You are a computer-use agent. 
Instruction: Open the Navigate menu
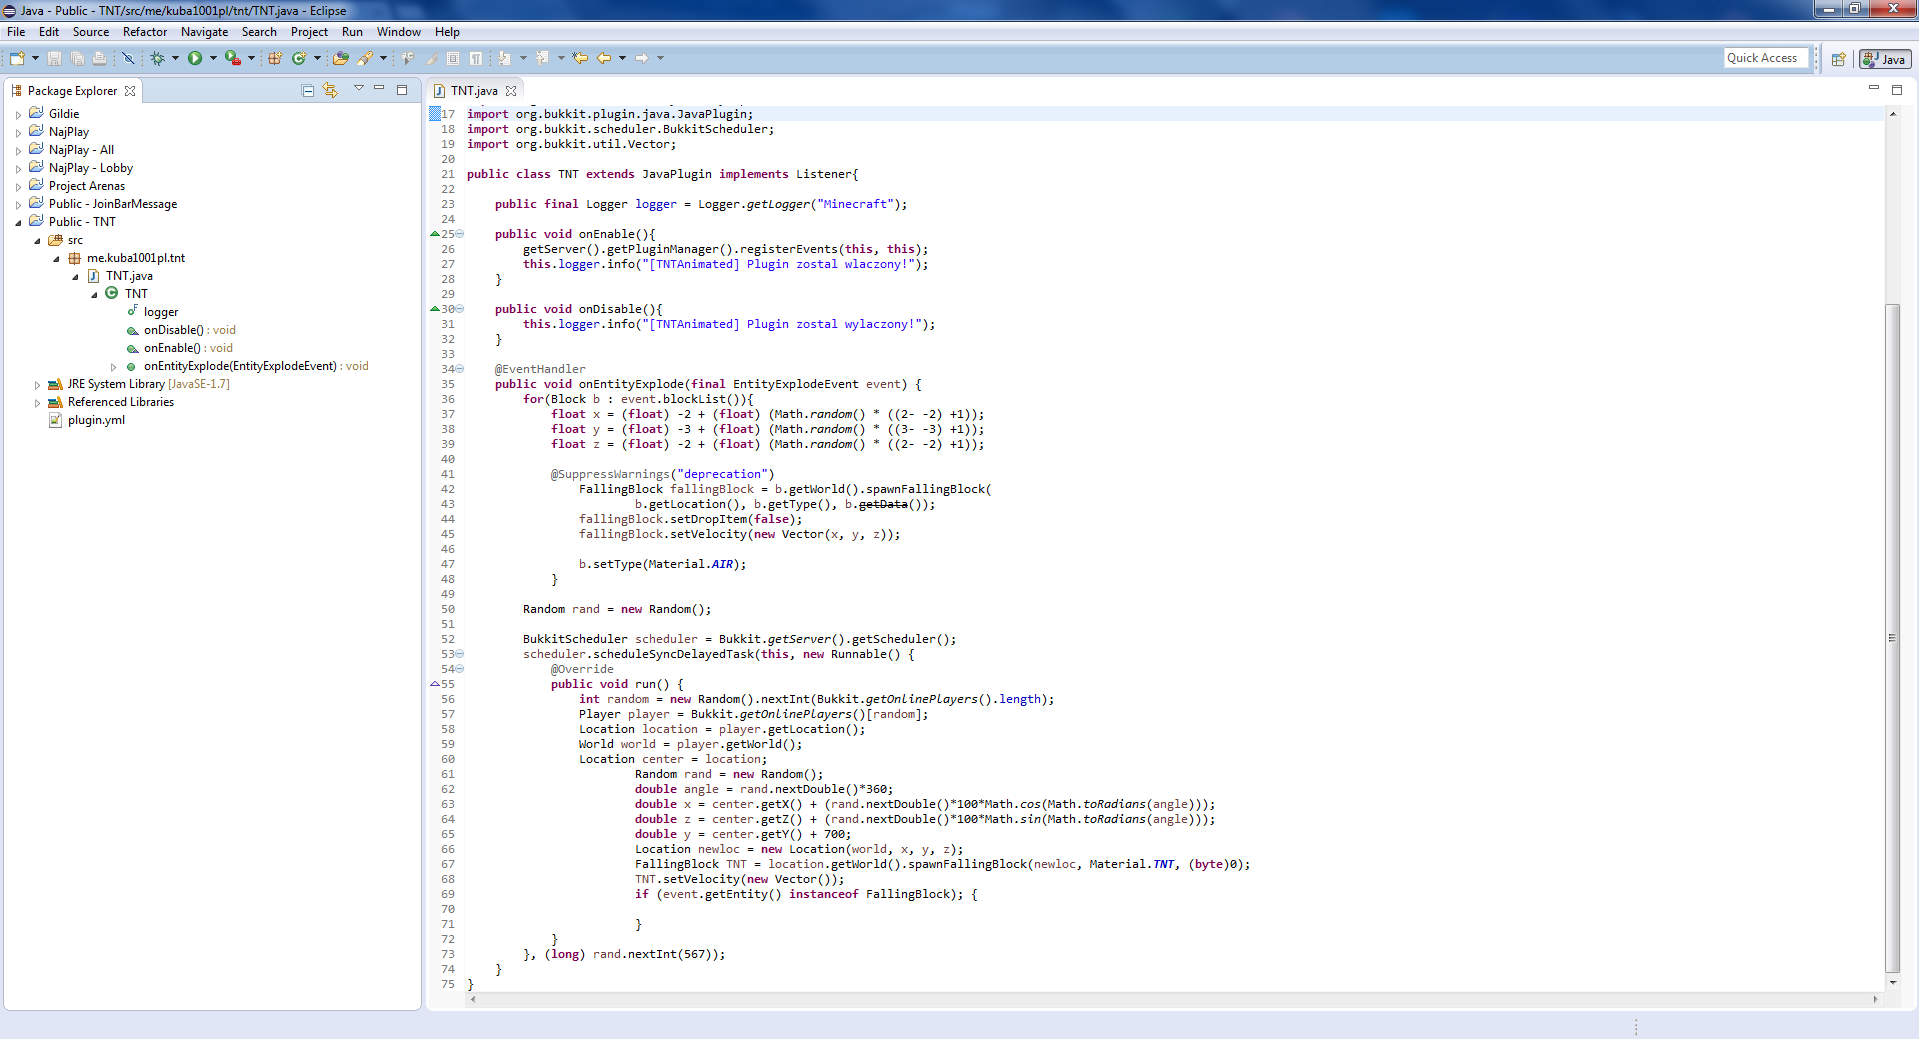point(204,32)
